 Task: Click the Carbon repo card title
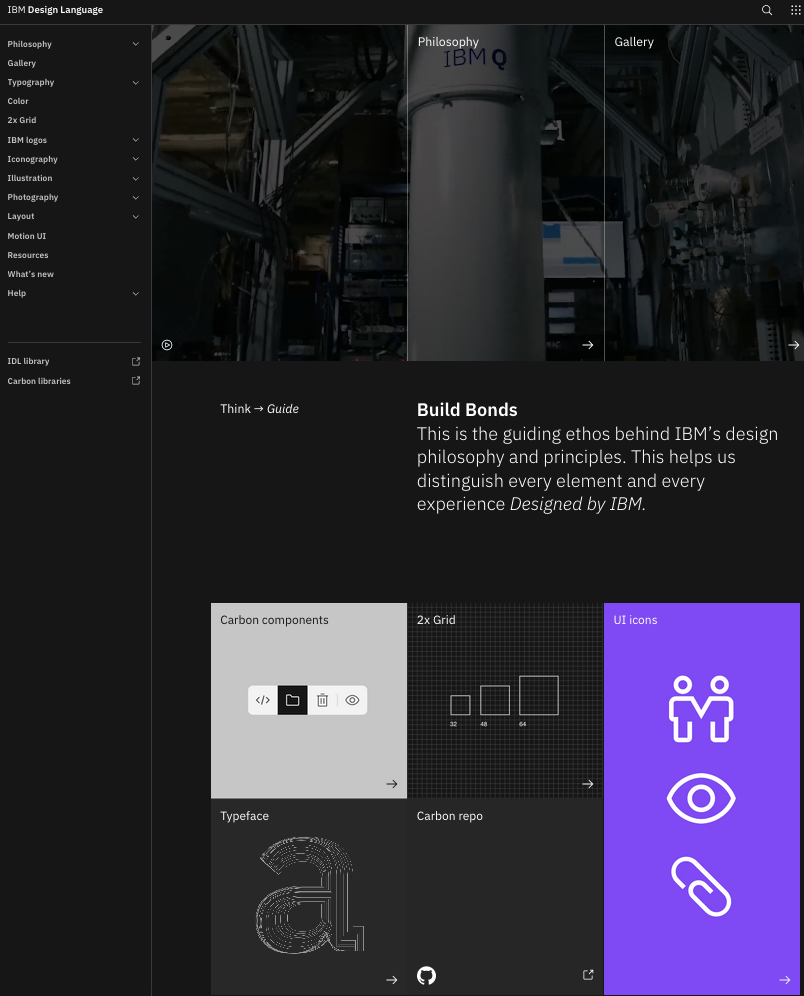click(x=450, y=816)
